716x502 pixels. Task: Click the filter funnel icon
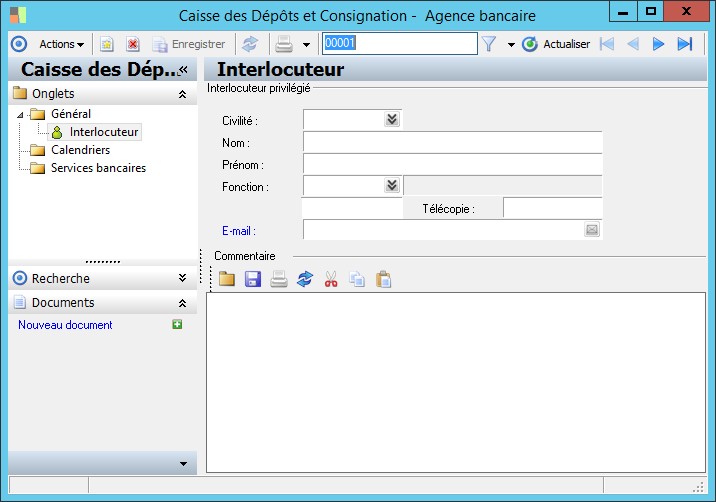pos(489,44)
